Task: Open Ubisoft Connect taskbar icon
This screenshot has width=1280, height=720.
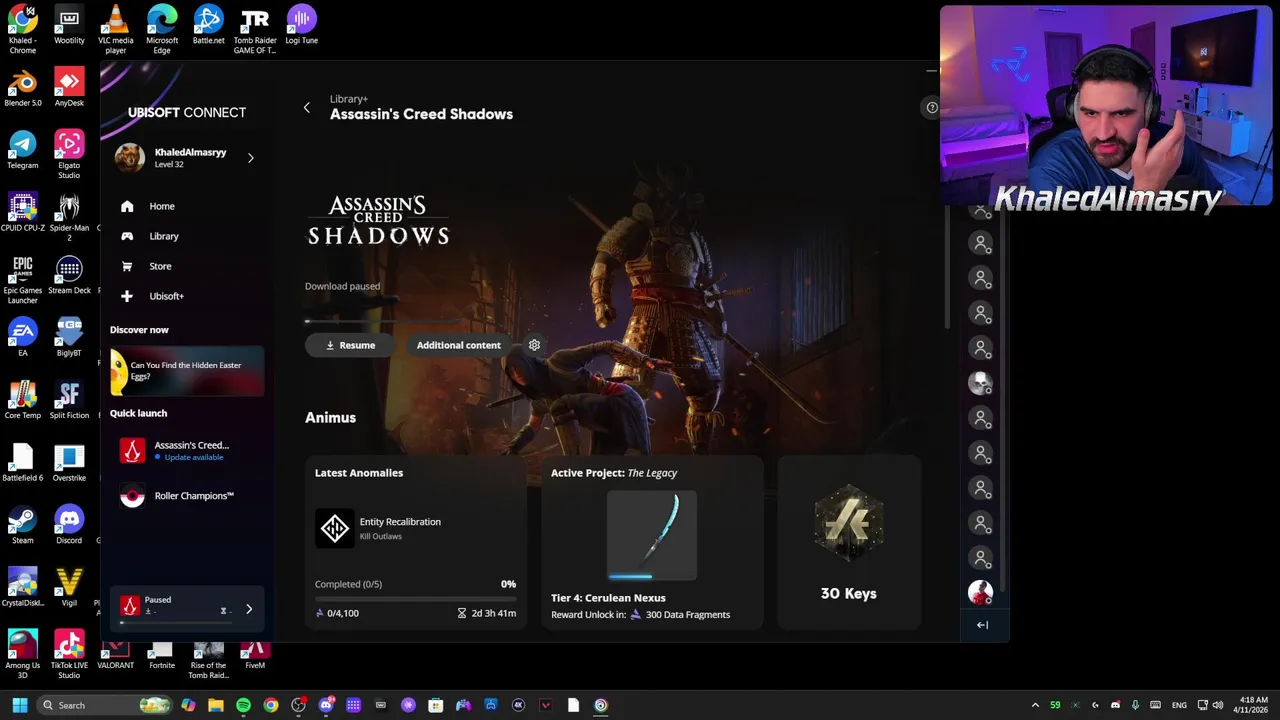Action: click(x=600, y=705)
